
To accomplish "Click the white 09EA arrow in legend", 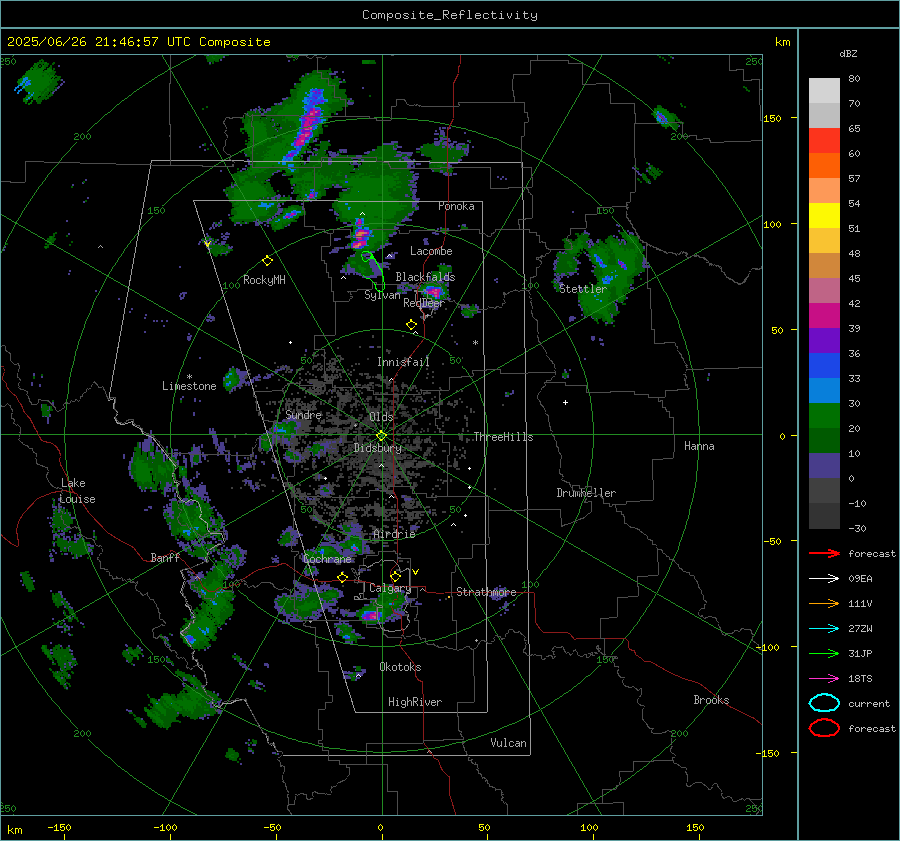I will click(824, 578).
